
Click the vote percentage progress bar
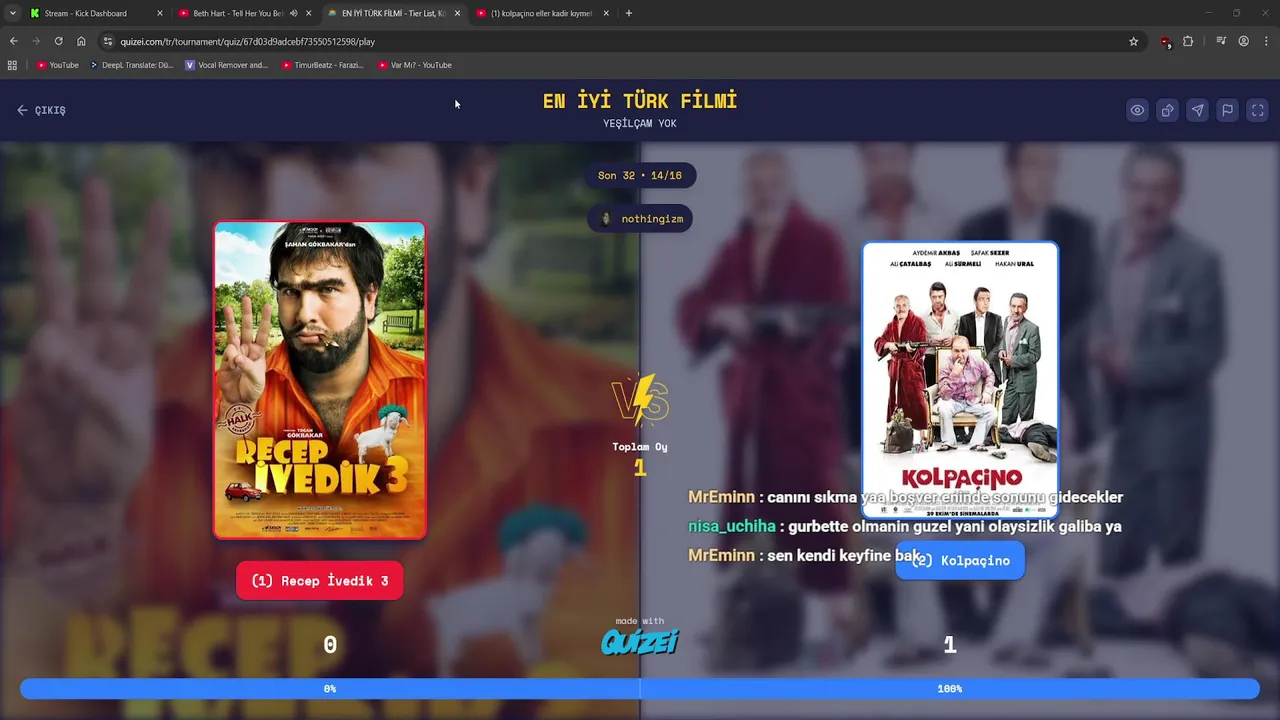pyautogui.click(x=640, y=689)
